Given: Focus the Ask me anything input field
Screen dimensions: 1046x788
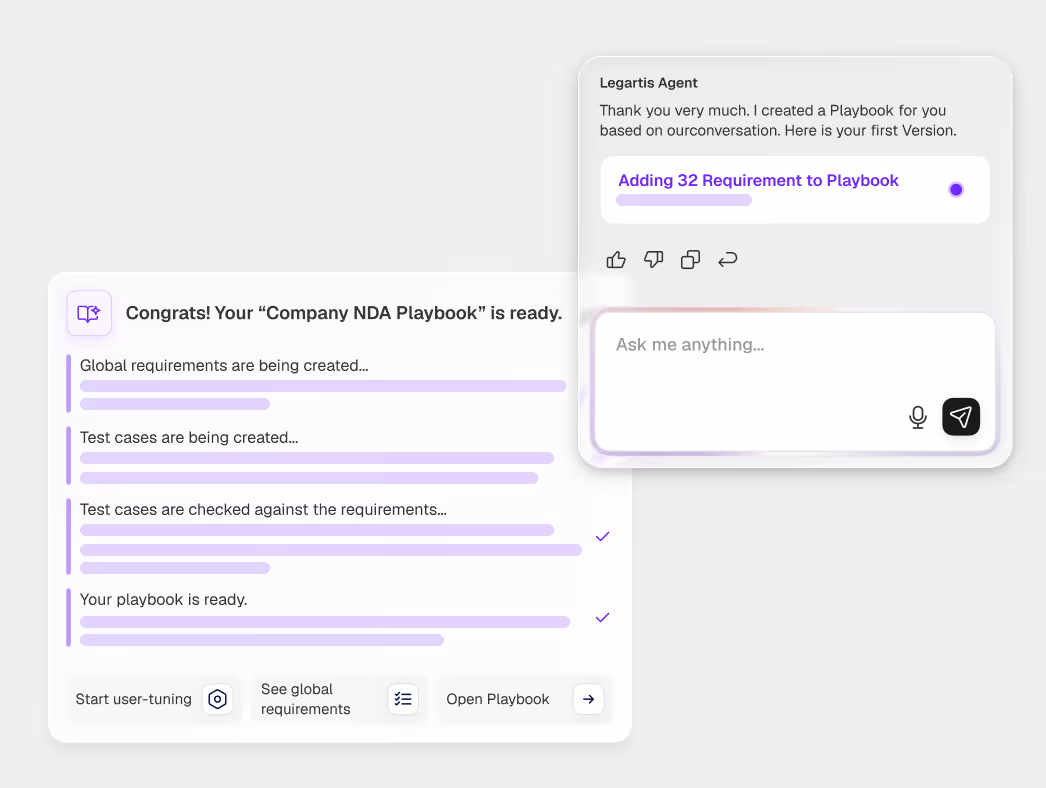Looking at the screenshot, I should (x=794, y=382).
